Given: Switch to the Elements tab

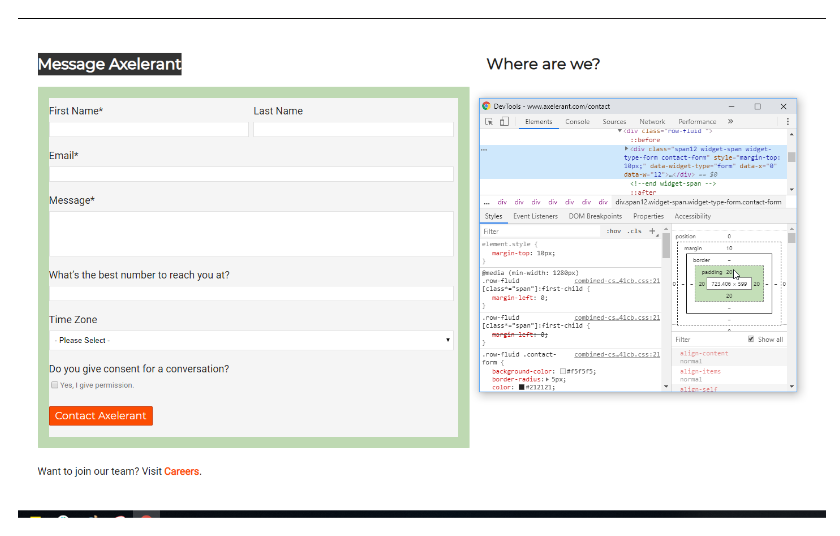Looking at the screenshot, I should 538,122.
